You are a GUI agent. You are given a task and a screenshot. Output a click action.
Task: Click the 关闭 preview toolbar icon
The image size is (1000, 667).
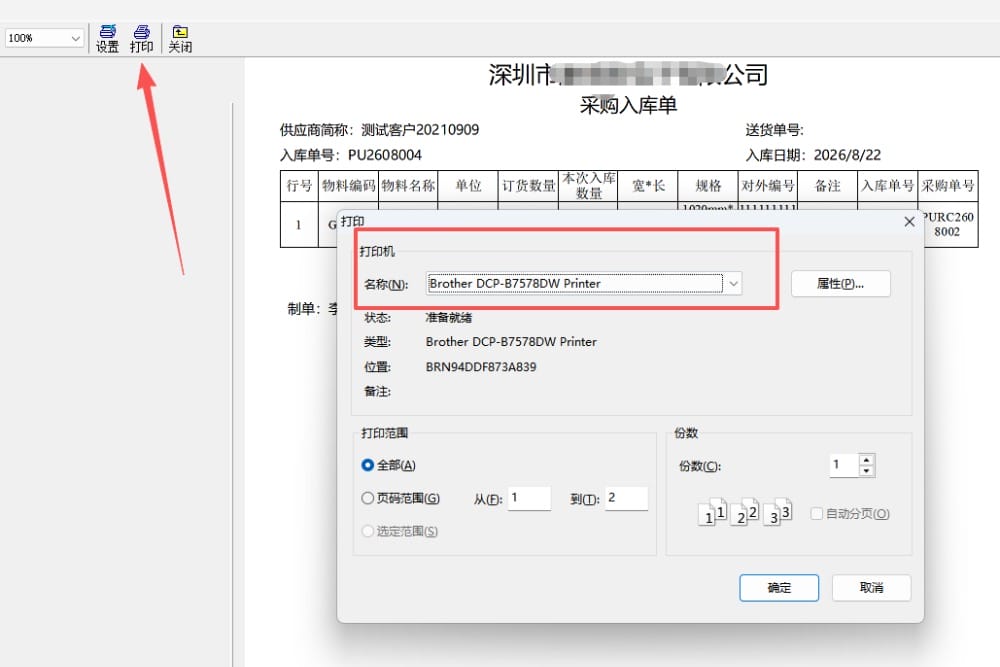180,38
